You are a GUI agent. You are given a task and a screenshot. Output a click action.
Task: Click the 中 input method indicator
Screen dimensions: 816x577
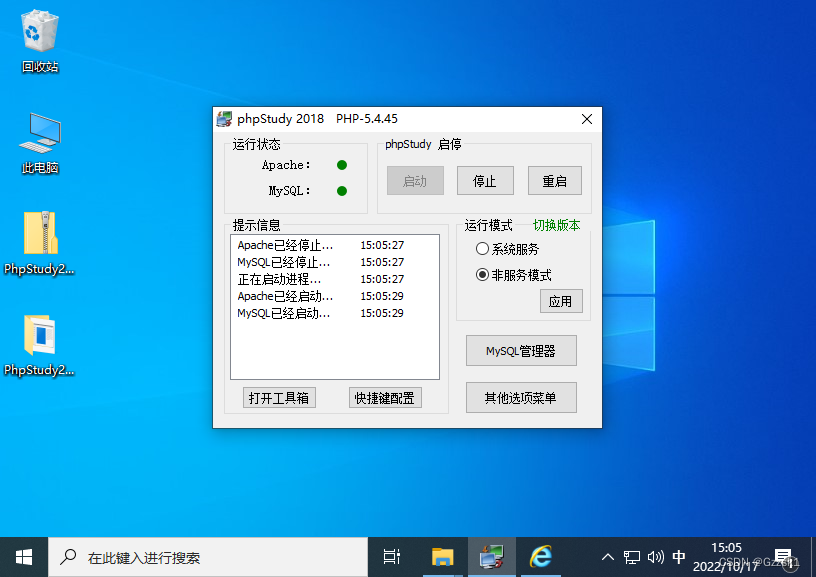[679, 557]
